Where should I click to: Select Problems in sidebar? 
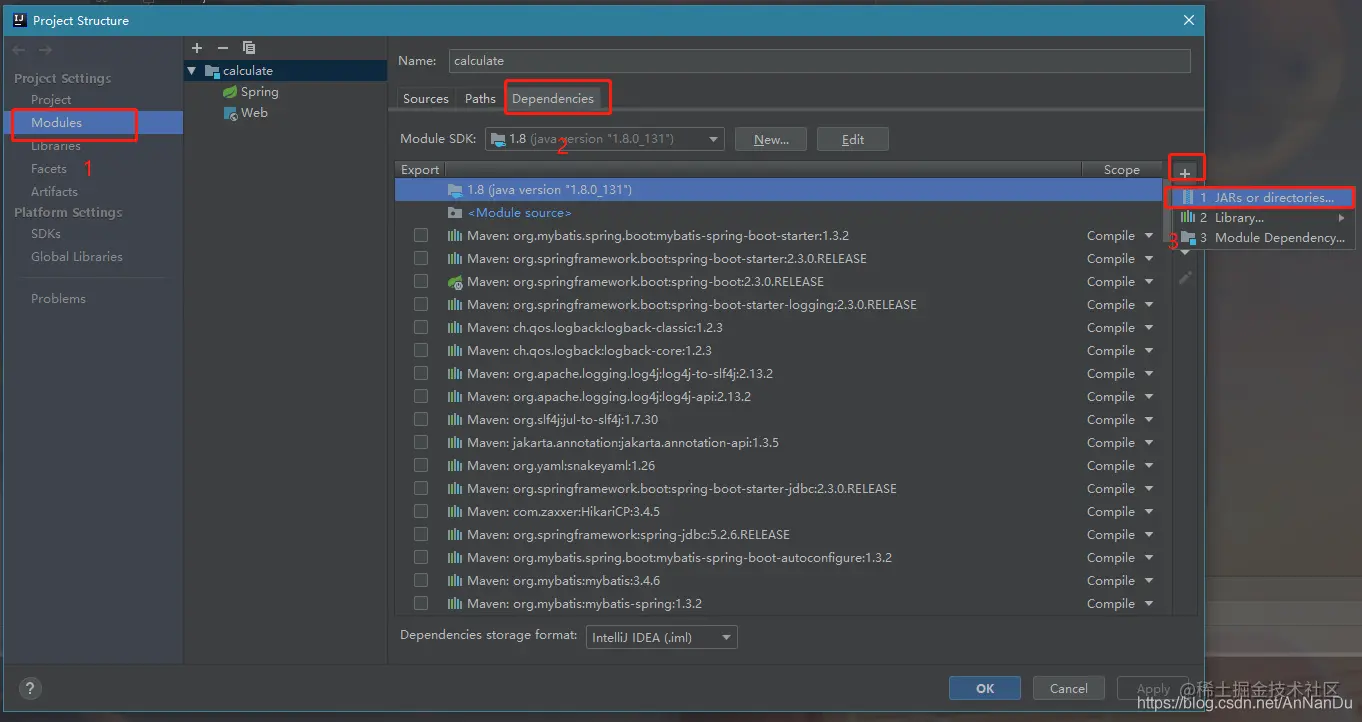click(58, 299)
